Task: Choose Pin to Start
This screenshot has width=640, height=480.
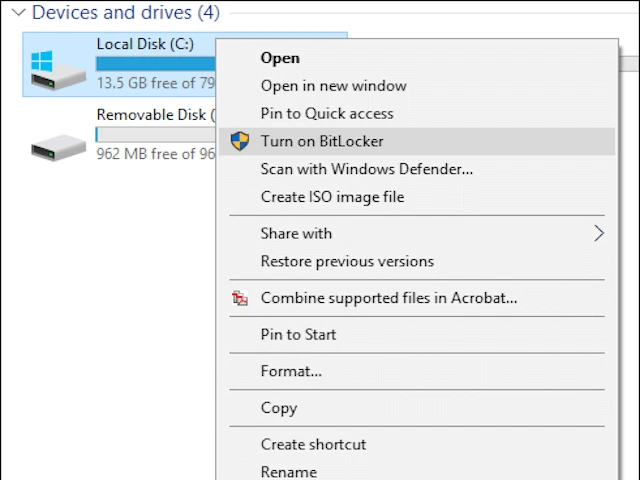Action: click(x=298, y=334)
